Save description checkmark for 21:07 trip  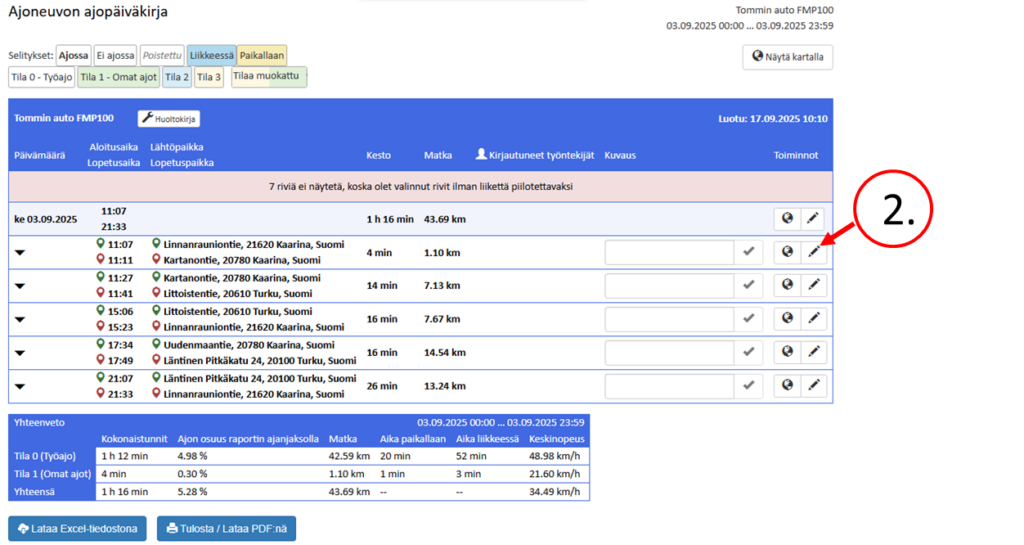coord(748,385)
